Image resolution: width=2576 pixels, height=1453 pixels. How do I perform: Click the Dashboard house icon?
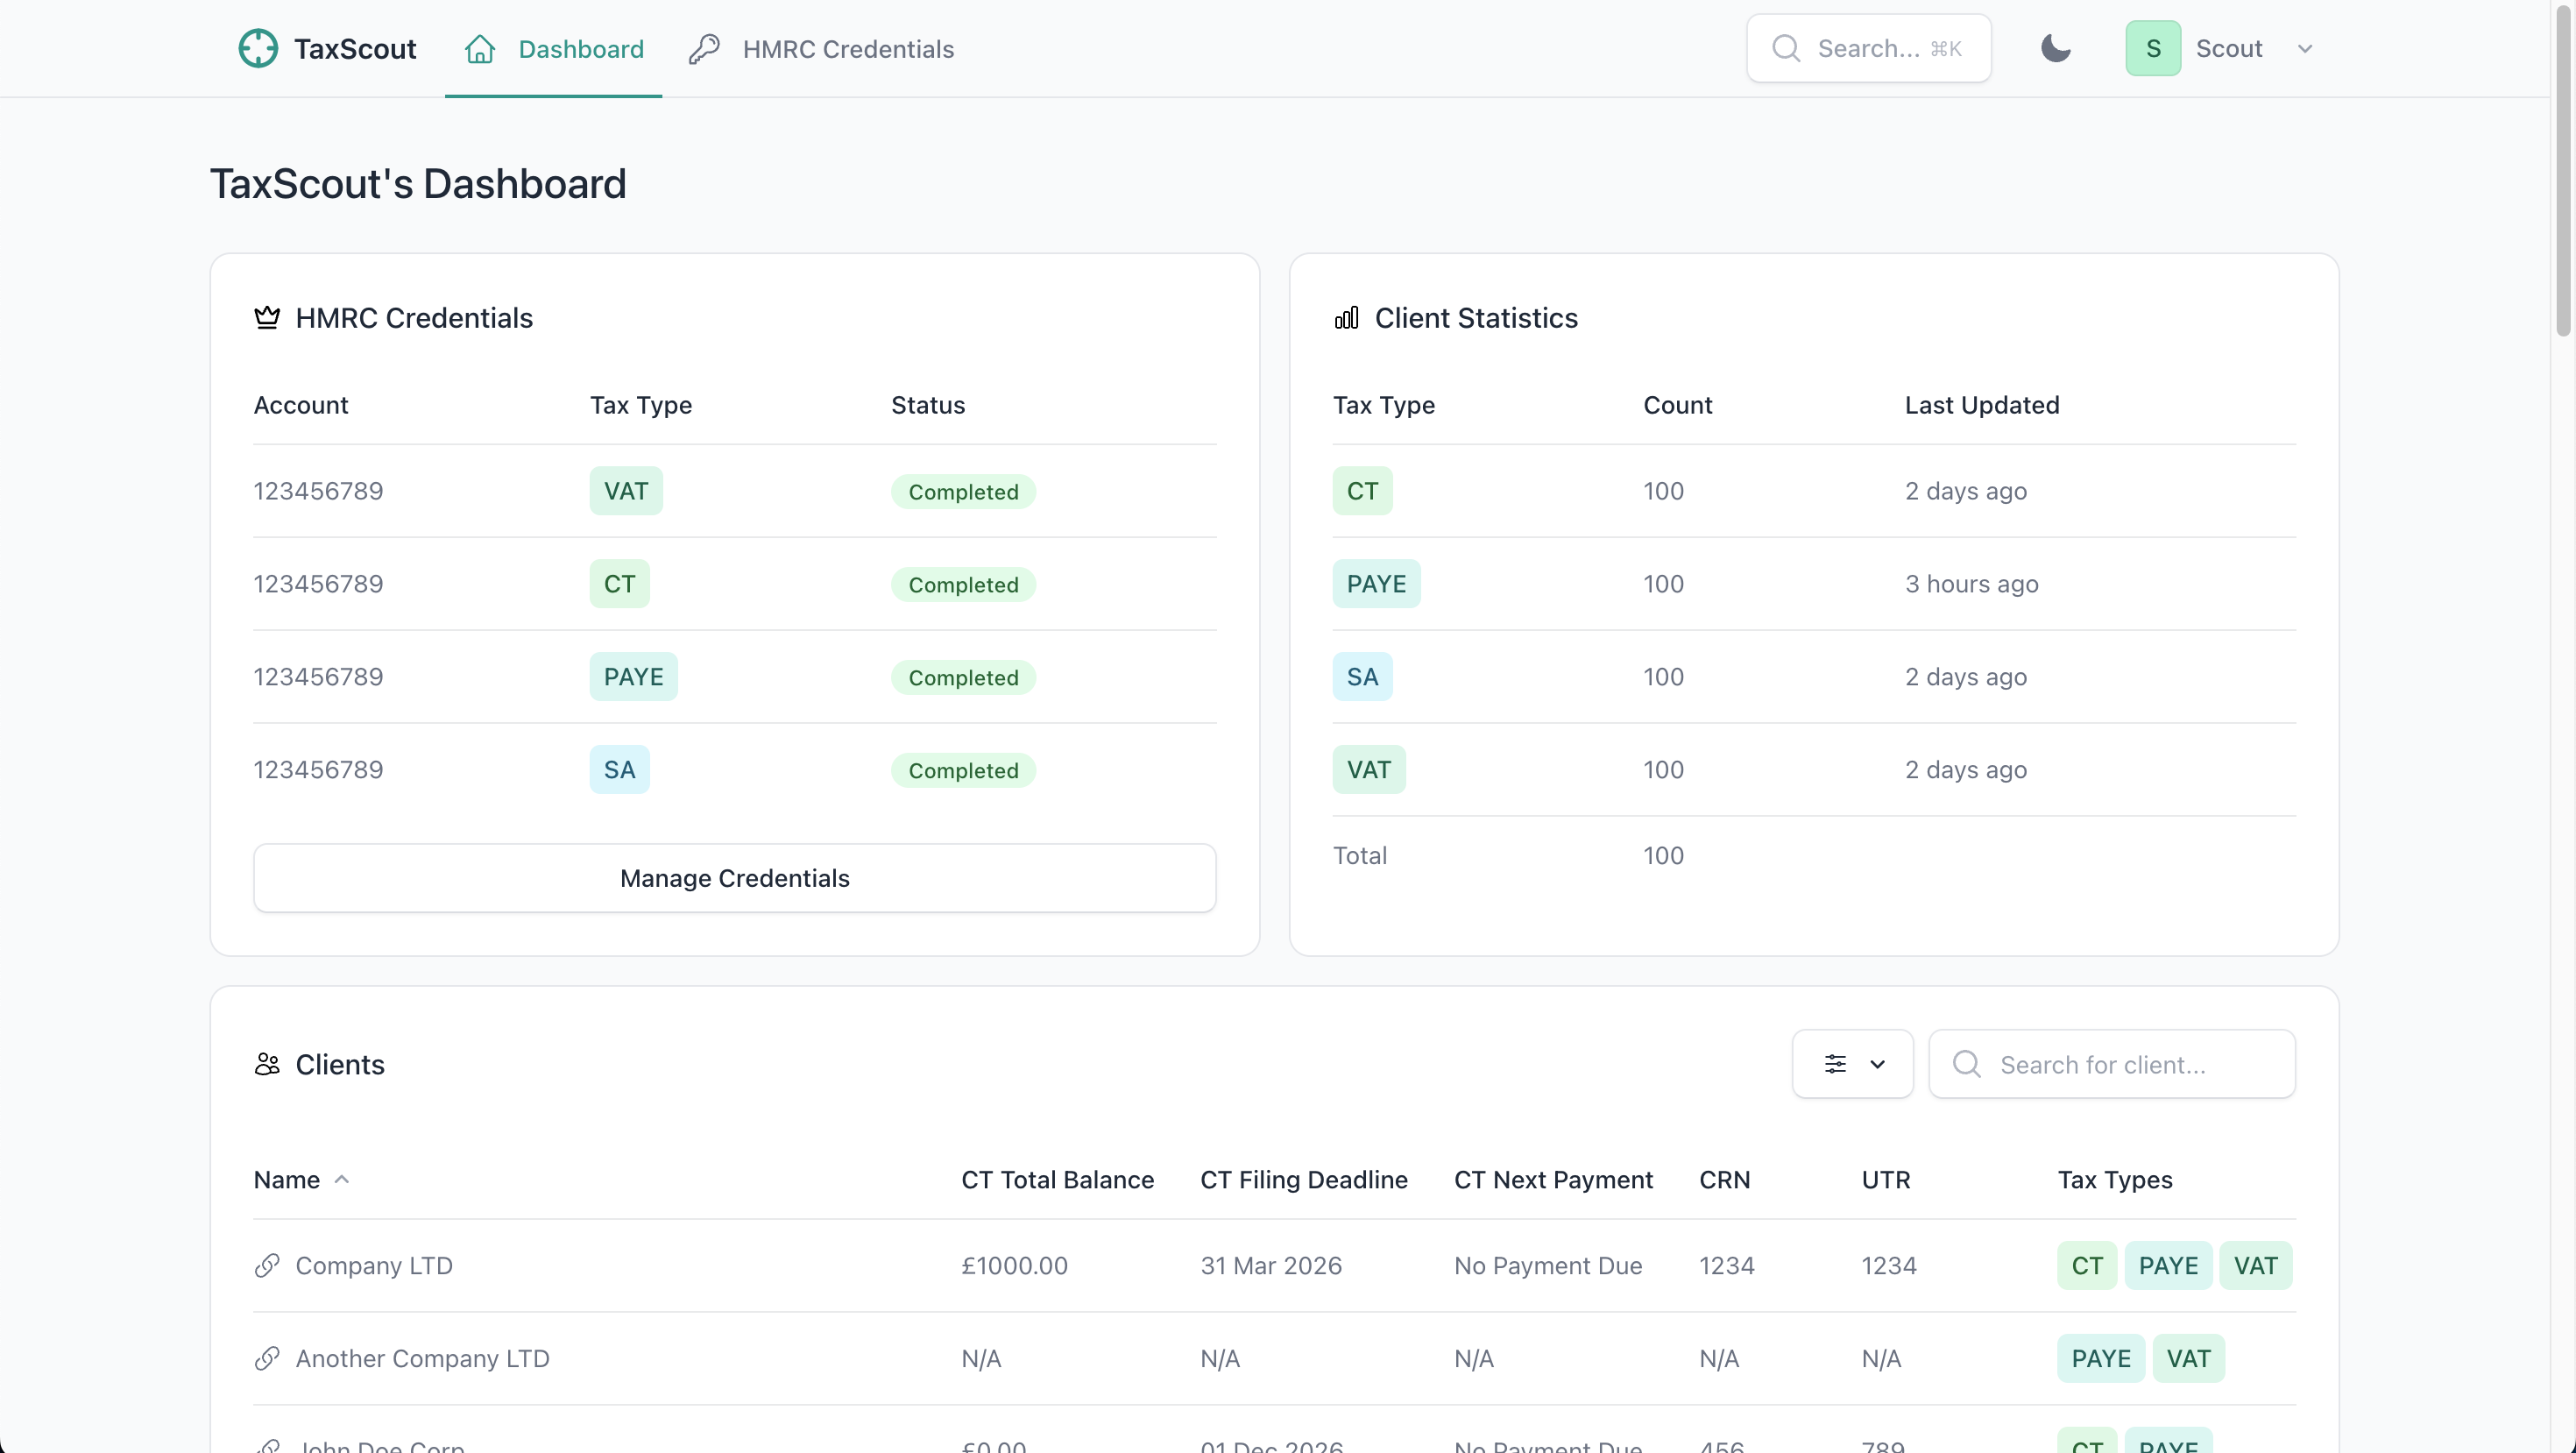pos(480,49)
